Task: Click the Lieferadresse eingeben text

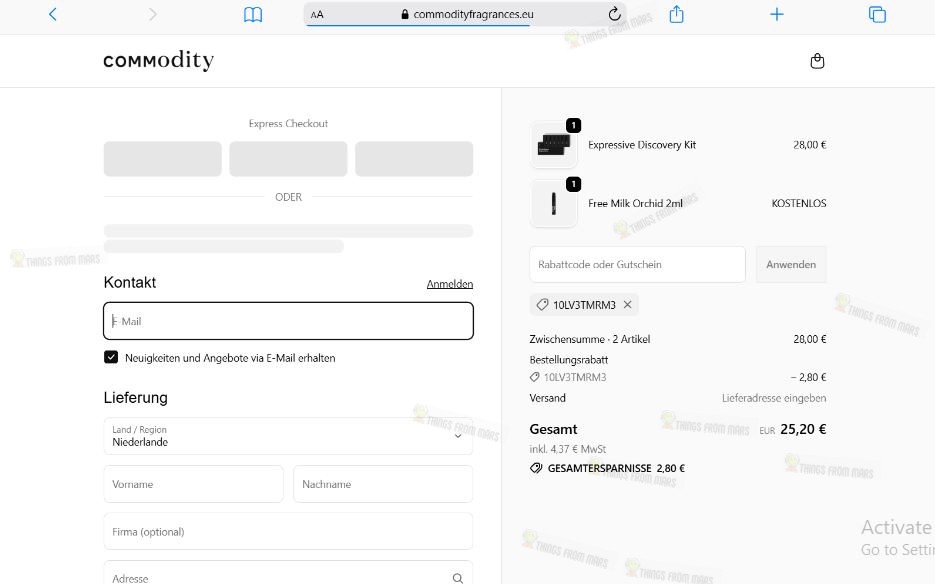Action: pyautogui.click(x=774, y=398)
